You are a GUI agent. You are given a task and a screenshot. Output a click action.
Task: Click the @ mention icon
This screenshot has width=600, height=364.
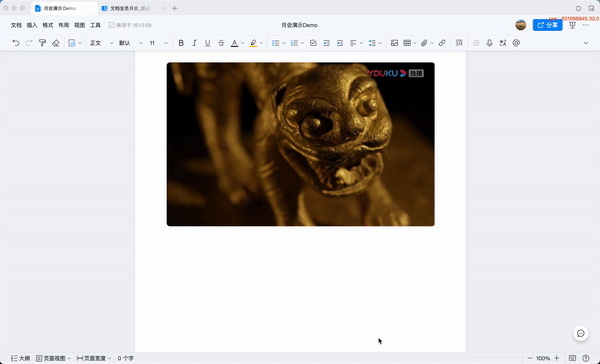(516, 43)
